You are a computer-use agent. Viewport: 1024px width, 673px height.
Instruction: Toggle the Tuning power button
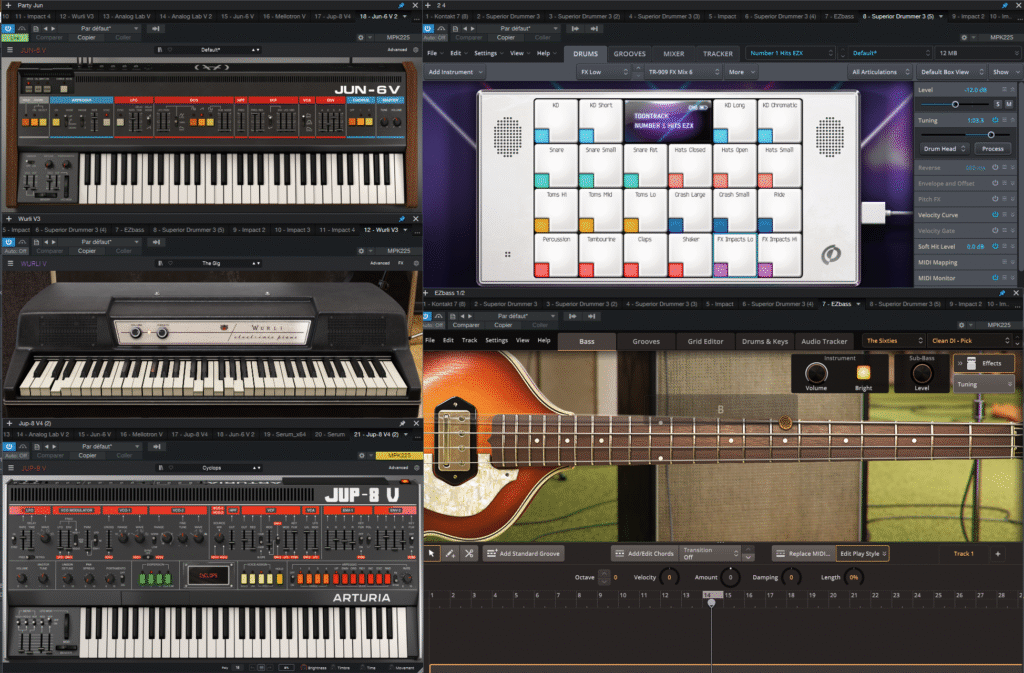(995, 120)
